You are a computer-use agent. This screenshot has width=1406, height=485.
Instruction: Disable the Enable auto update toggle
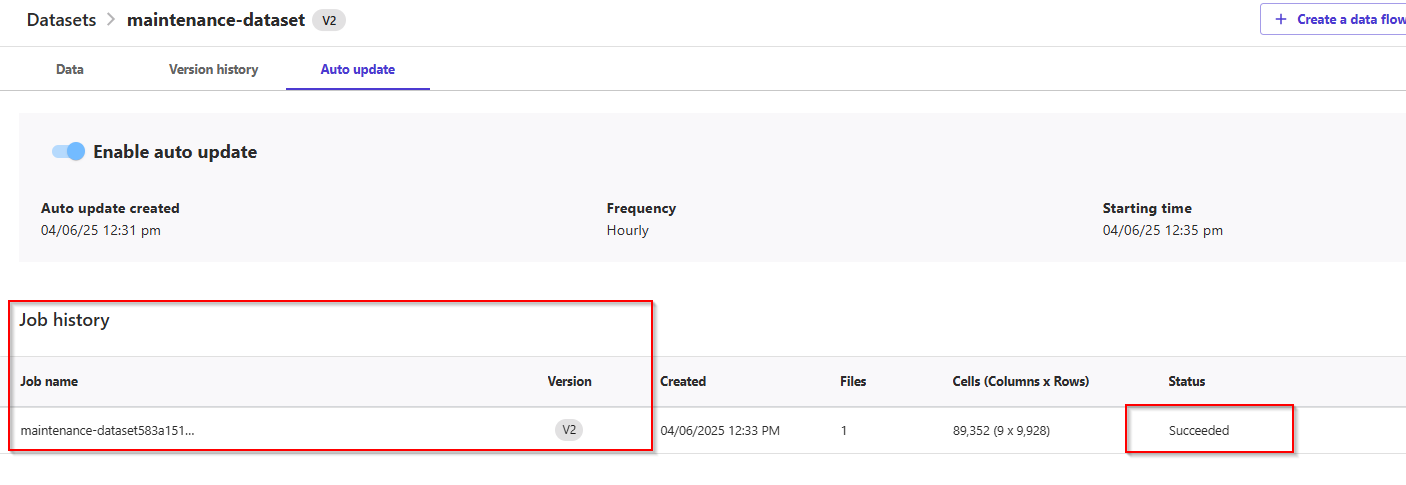69,151
